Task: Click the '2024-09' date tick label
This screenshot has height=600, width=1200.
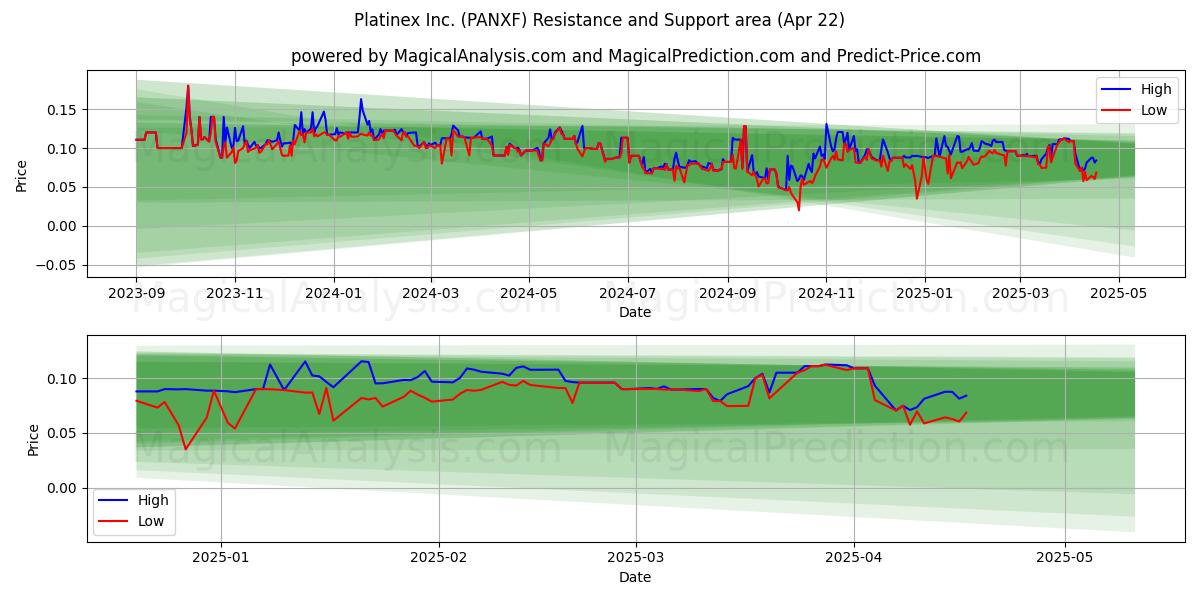Action: (x=728, y=293)
